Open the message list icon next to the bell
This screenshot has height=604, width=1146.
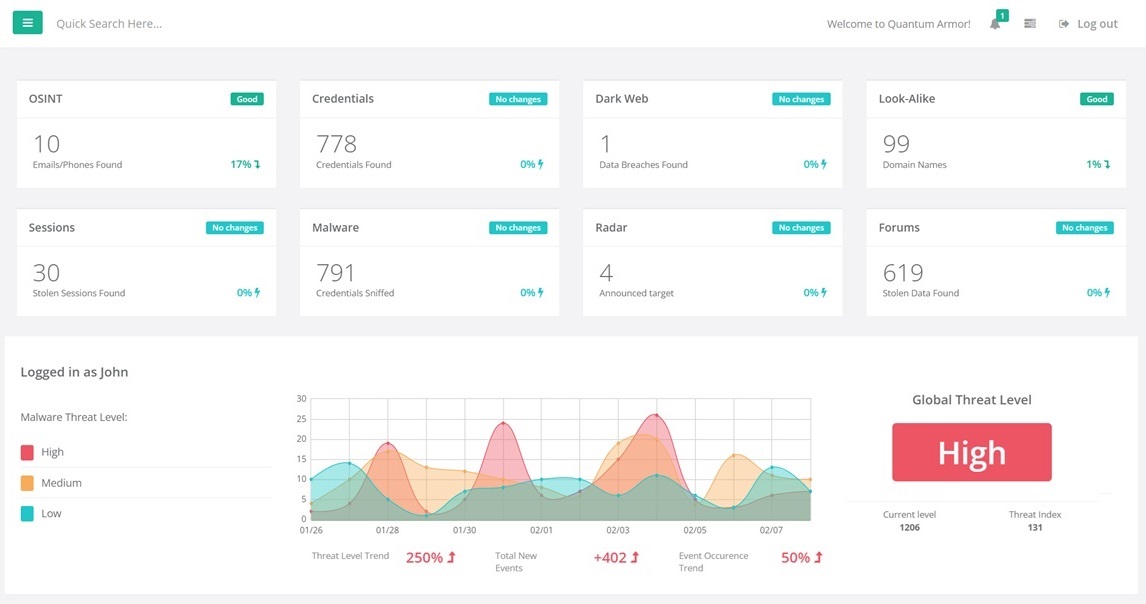1029,23
